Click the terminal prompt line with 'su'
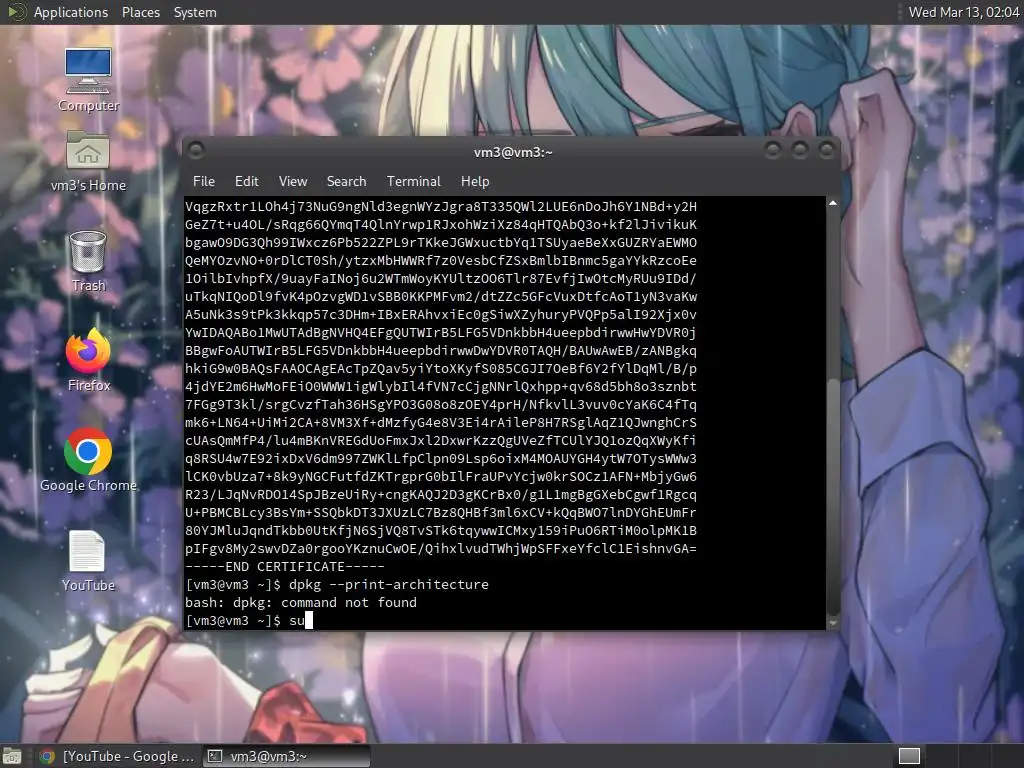The height and width of the screenshot is (768, 1024). [x=249, y=620]
